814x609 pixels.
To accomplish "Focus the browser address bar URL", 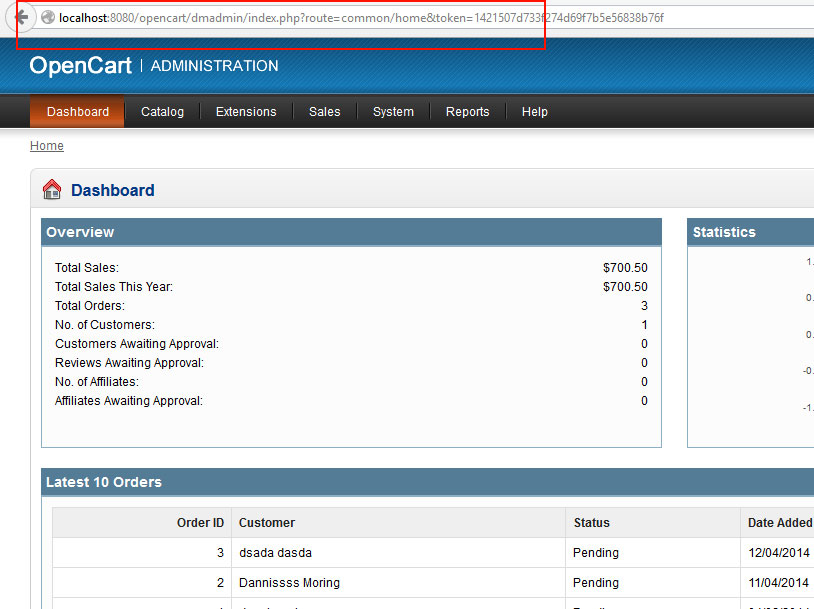I will (x=361, y=18).
